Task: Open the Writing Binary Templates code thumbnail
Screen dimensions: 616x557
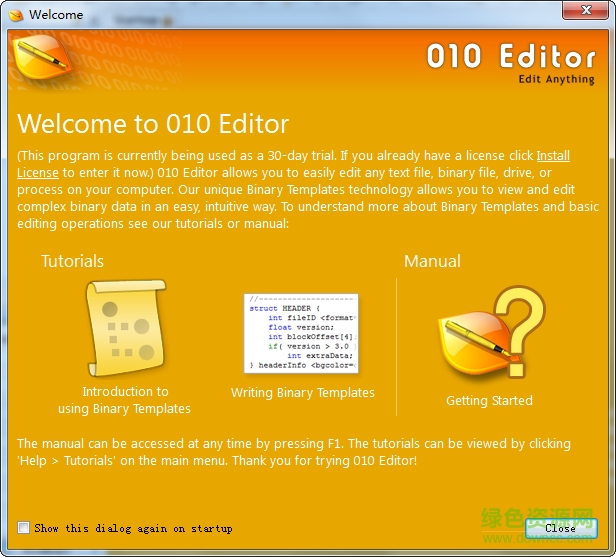Action: click(x=301, y=333)
